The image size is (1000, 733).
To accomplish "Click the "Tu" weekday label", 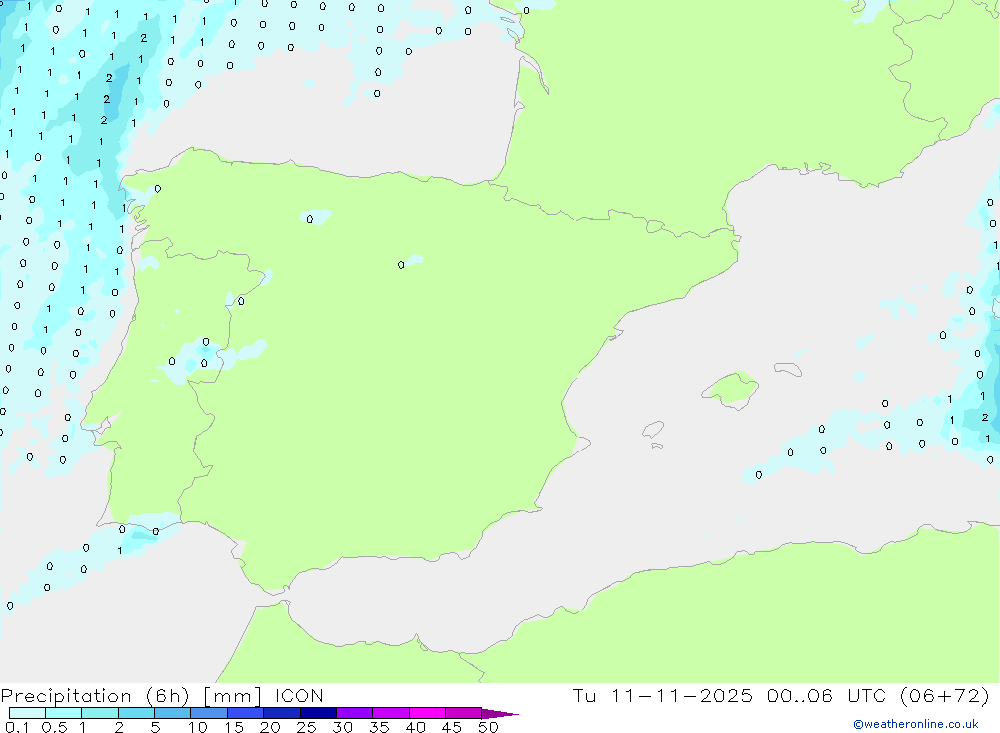I will coord(584,695).
